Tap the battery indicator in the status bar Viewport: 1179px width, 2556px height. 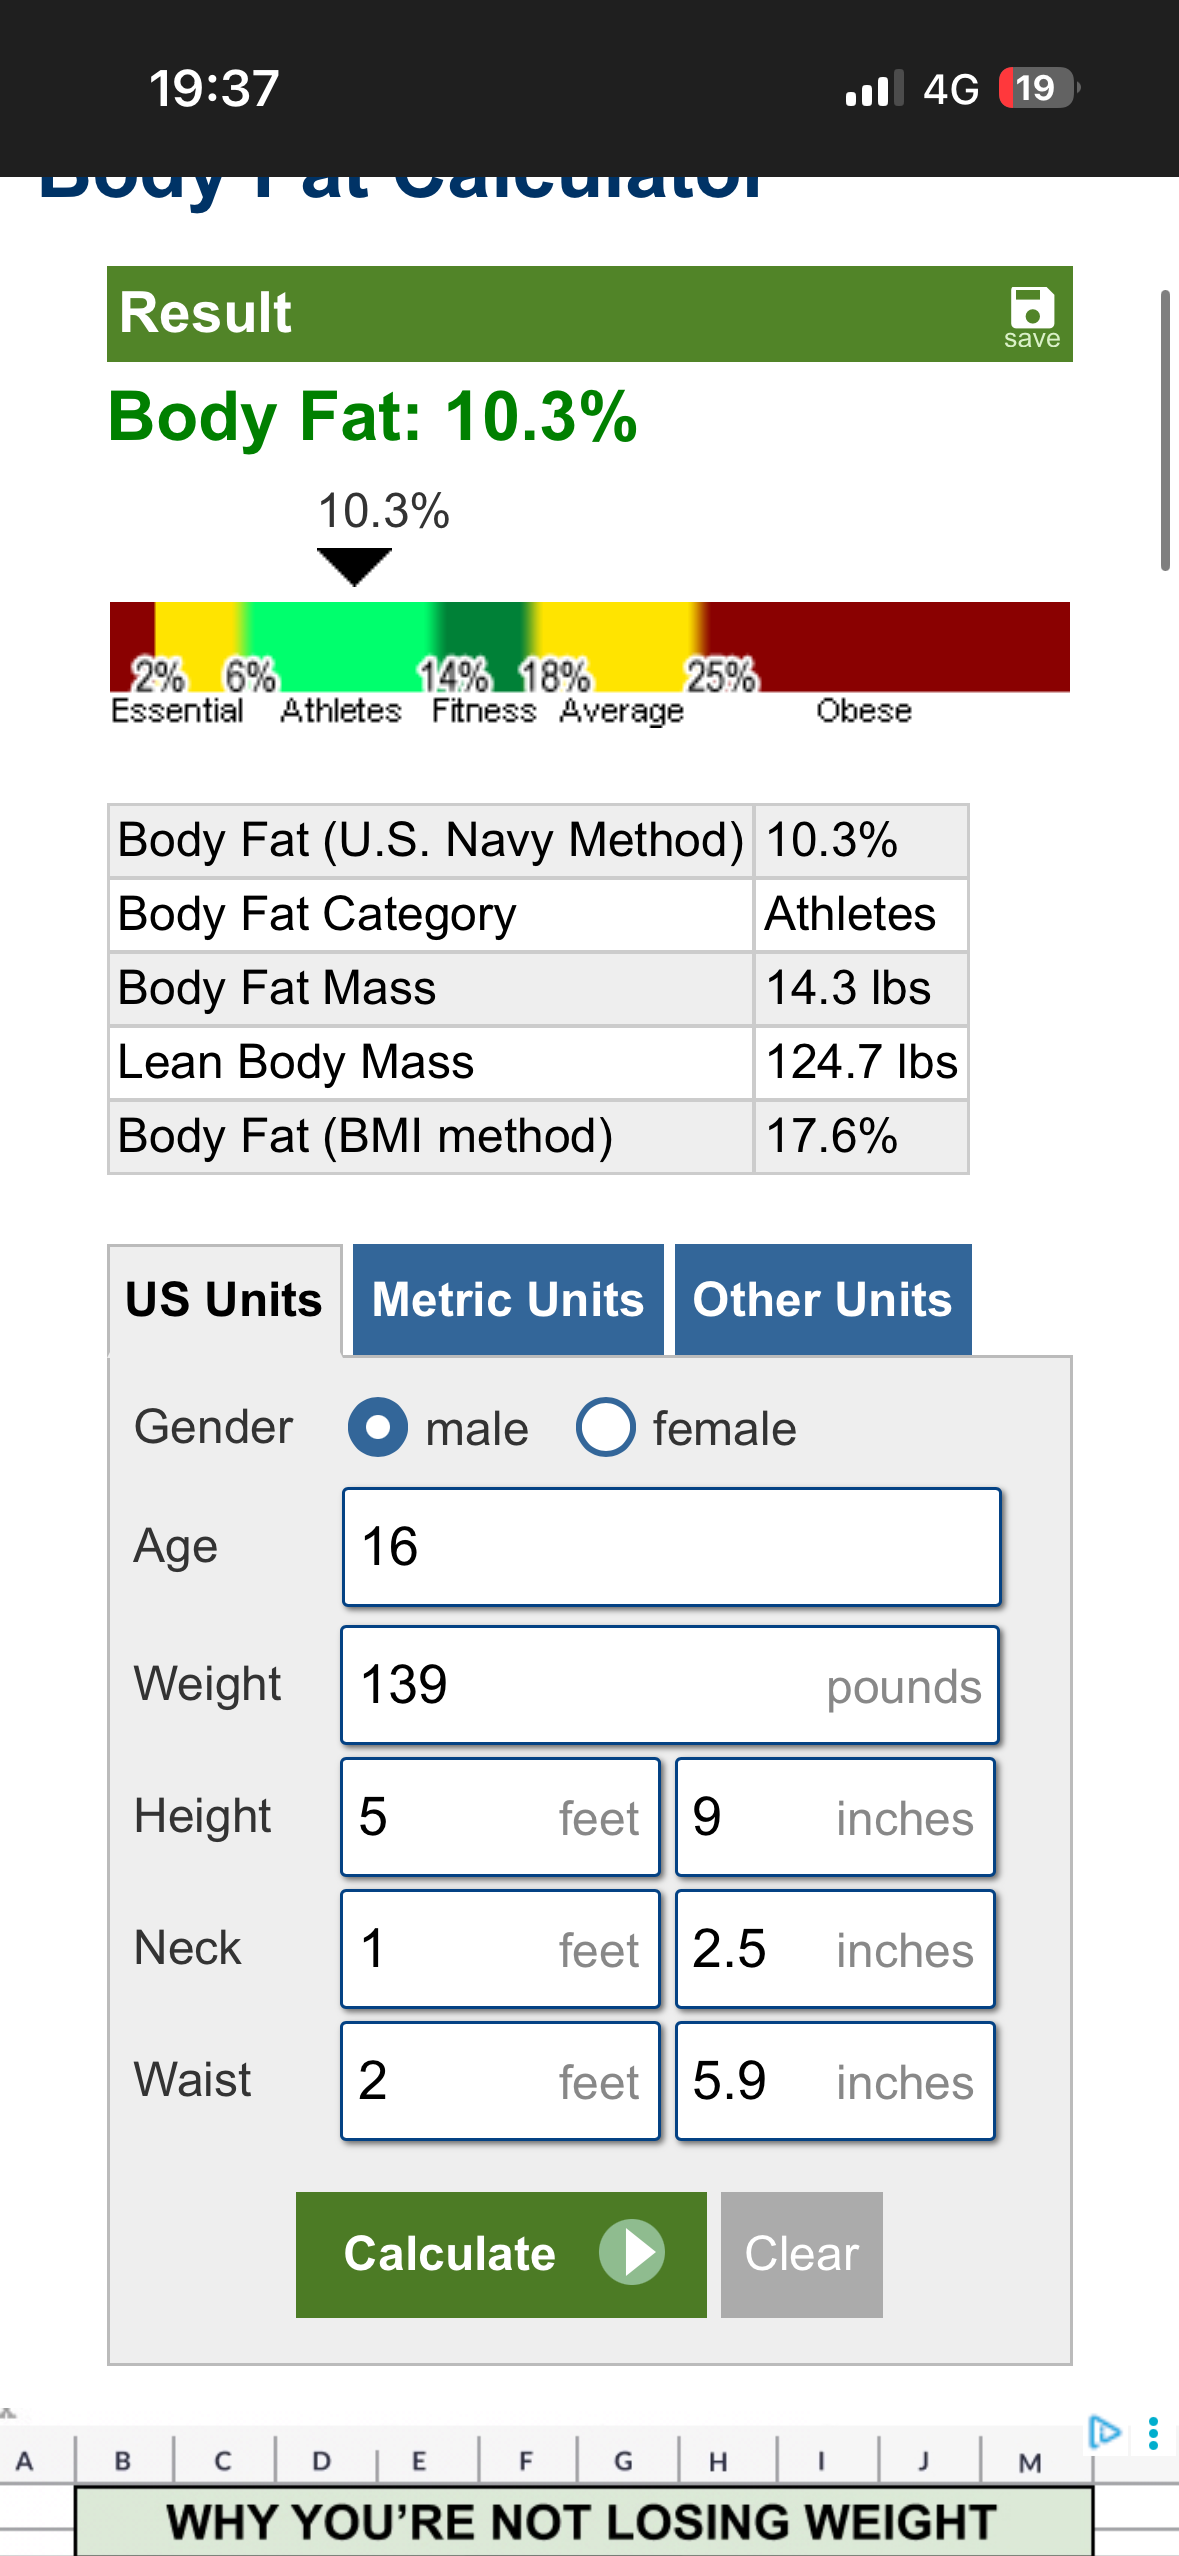[x=1038, y=88]
